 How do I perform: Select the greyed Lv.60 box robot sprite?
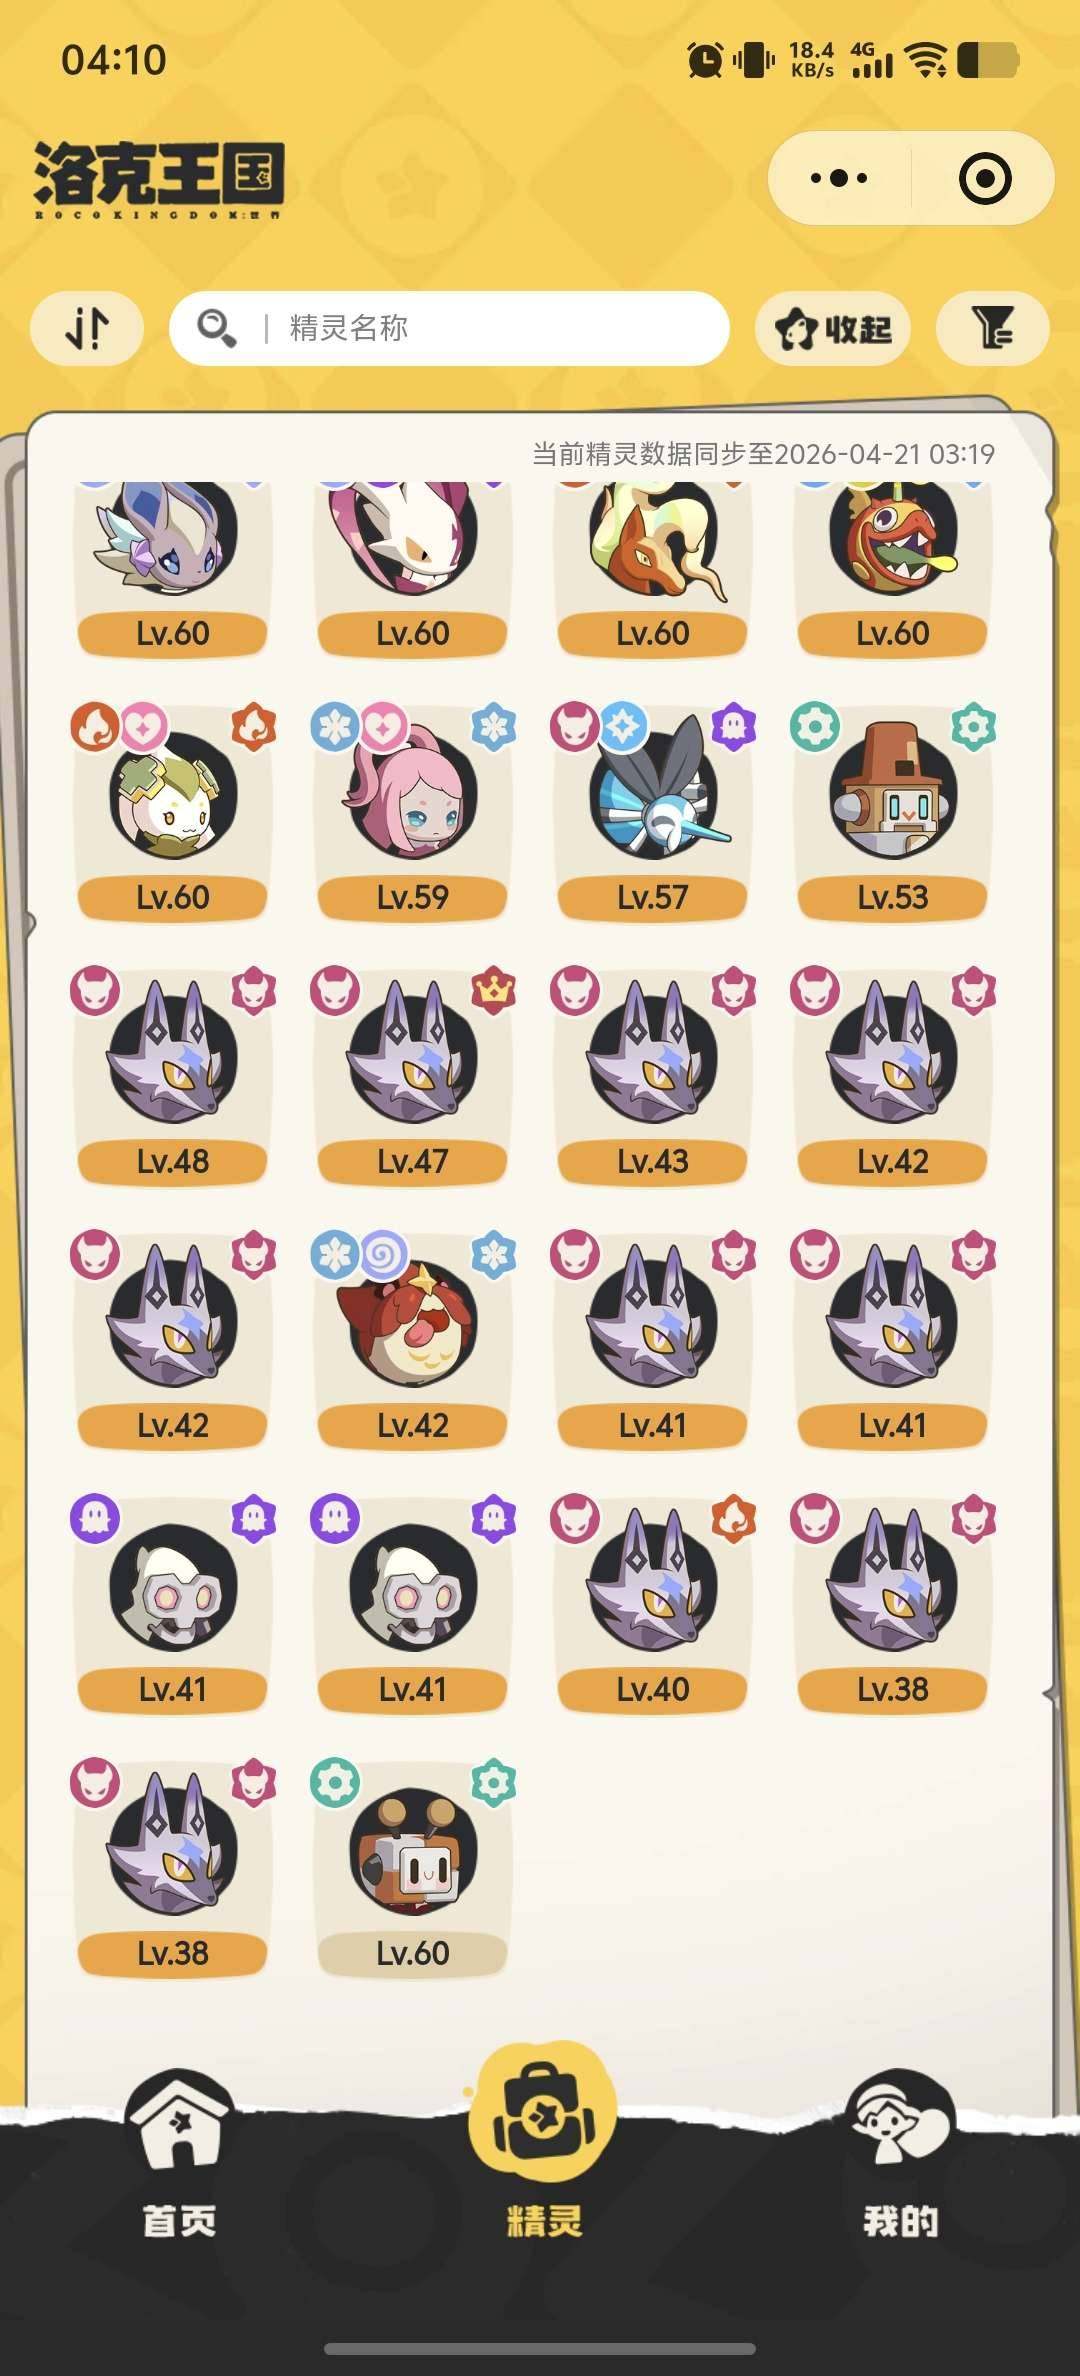413,1868
